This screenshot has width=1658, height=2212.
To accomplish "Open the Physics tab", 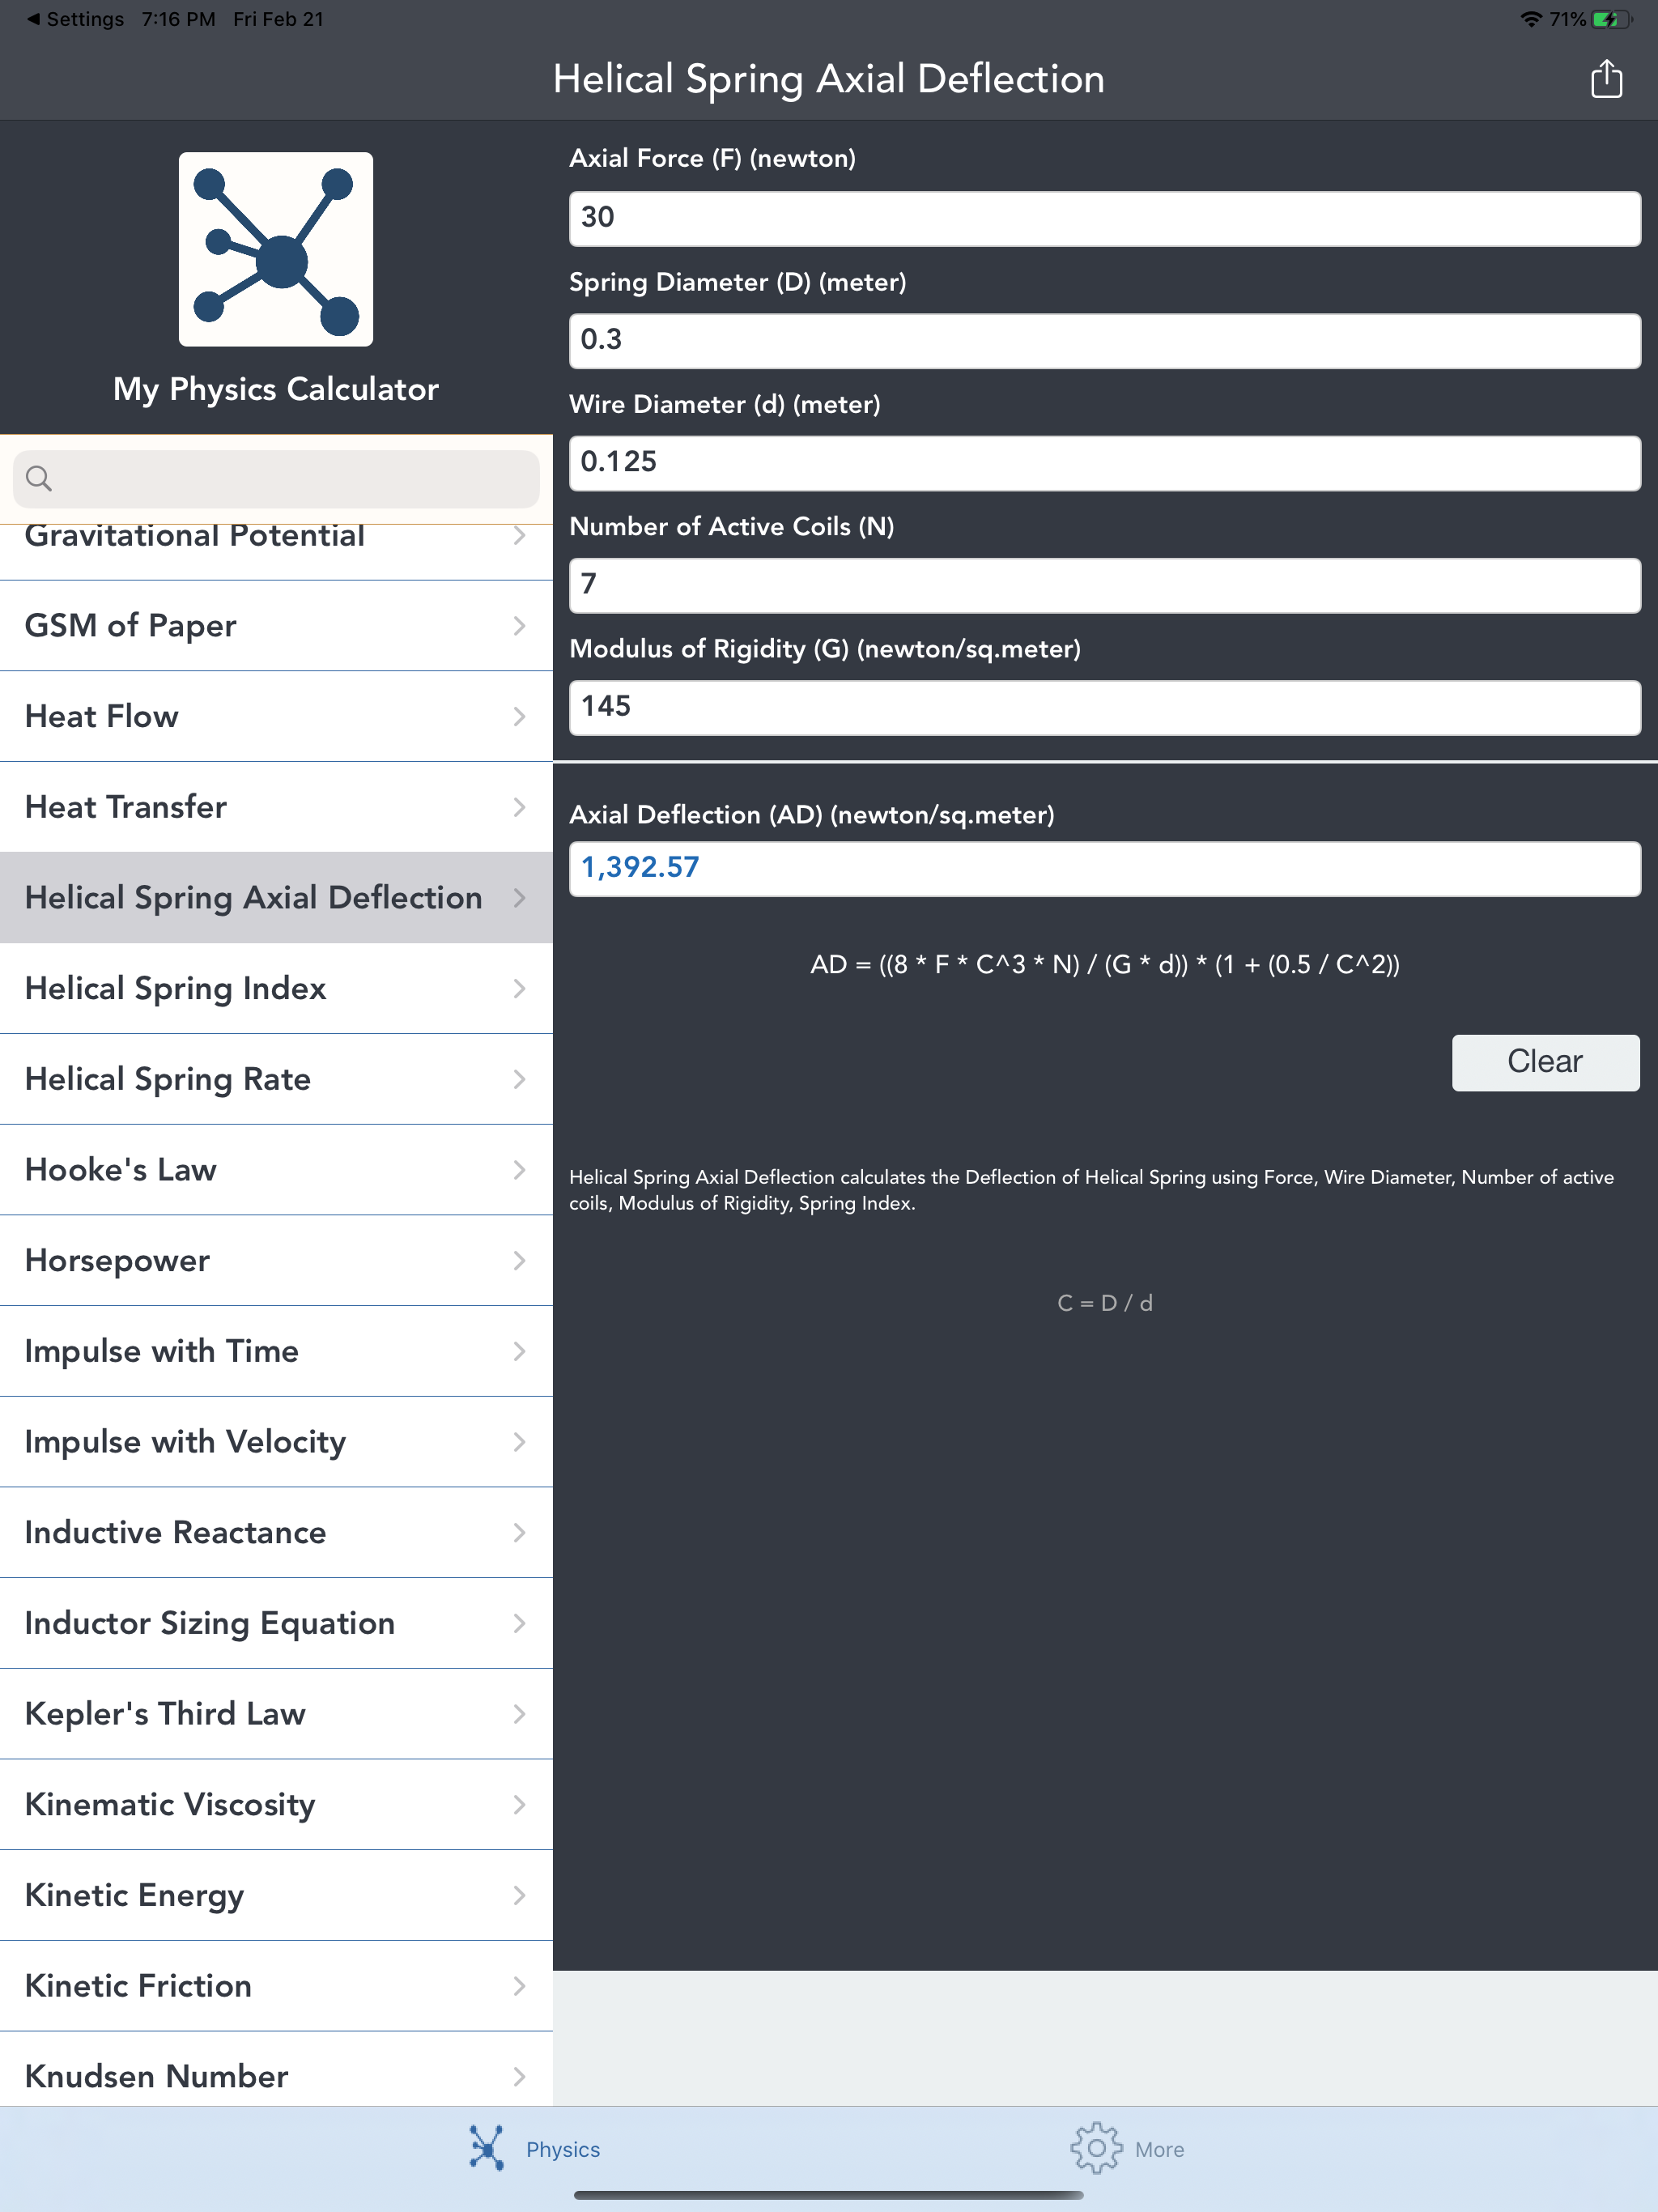I will pos(535,2149).
